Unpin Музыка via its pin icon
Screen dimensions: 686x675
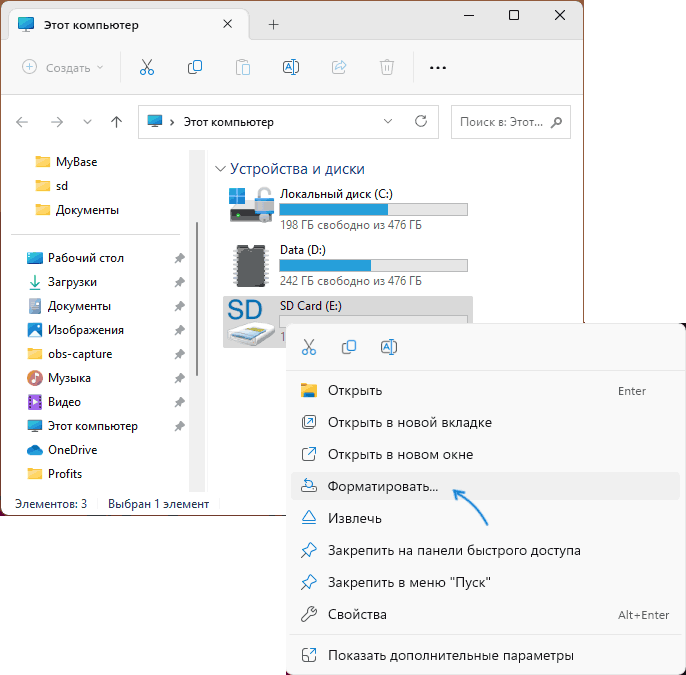(x=179, y=378)
